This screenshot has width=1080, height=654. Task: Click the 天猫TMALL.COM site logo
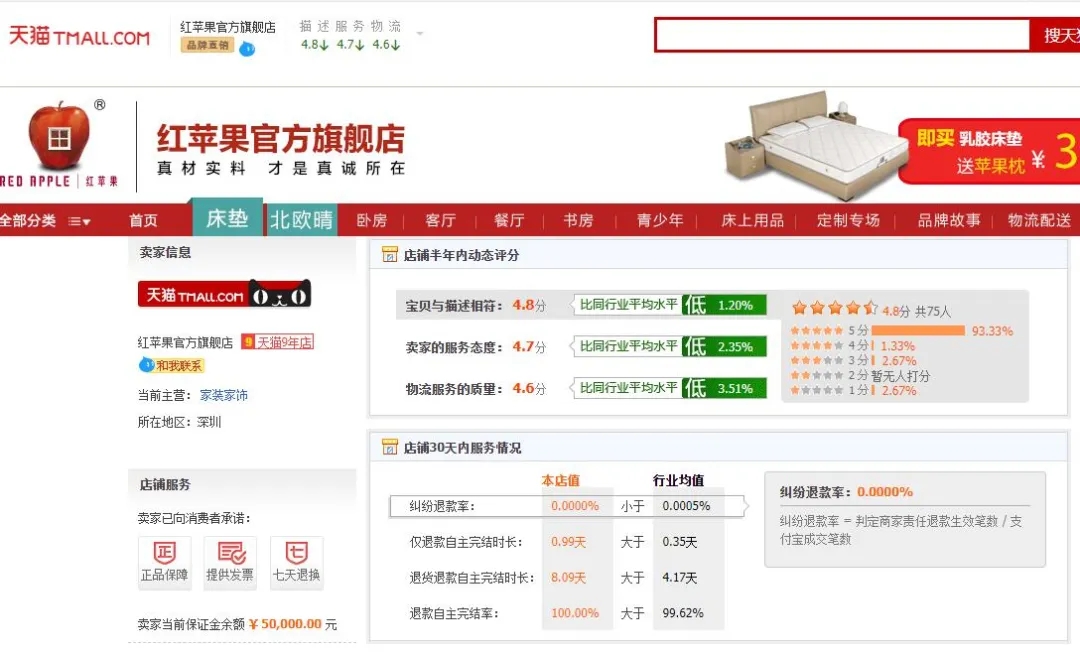(80, 33)
